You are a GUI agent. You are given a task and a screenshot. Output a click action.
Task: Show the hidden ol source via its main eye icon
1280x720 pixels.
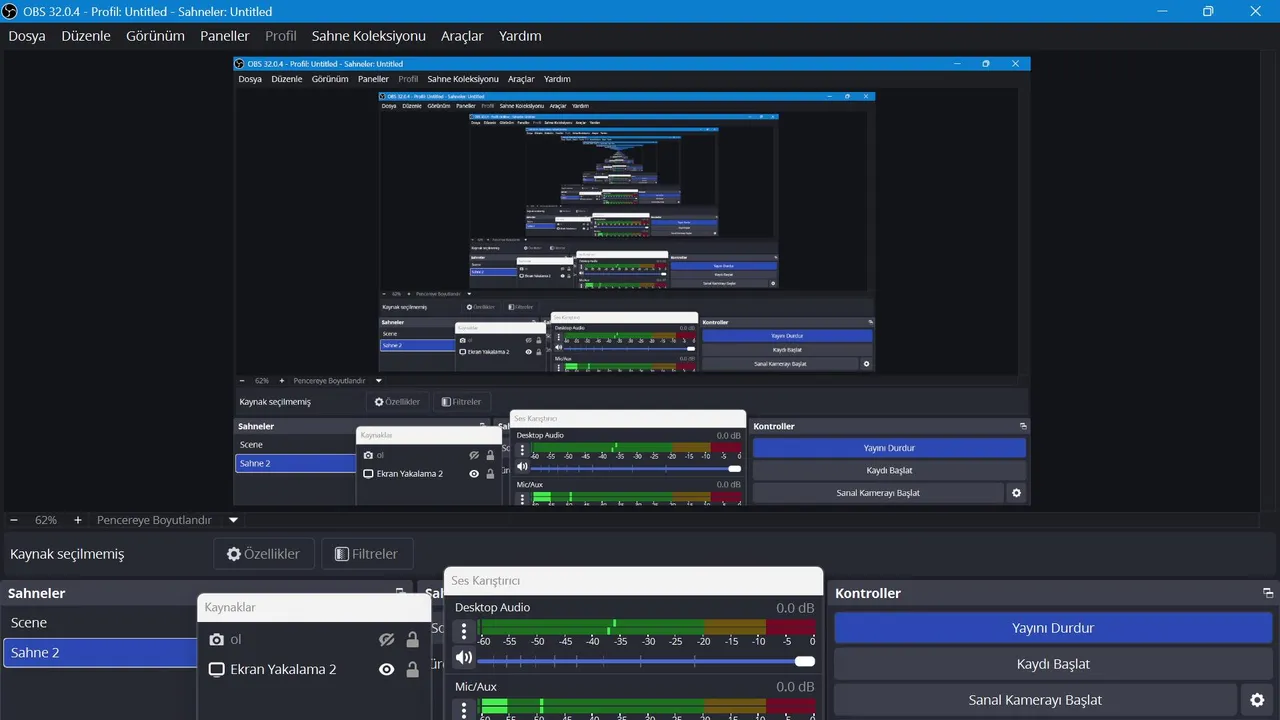(x=386, y=640)
